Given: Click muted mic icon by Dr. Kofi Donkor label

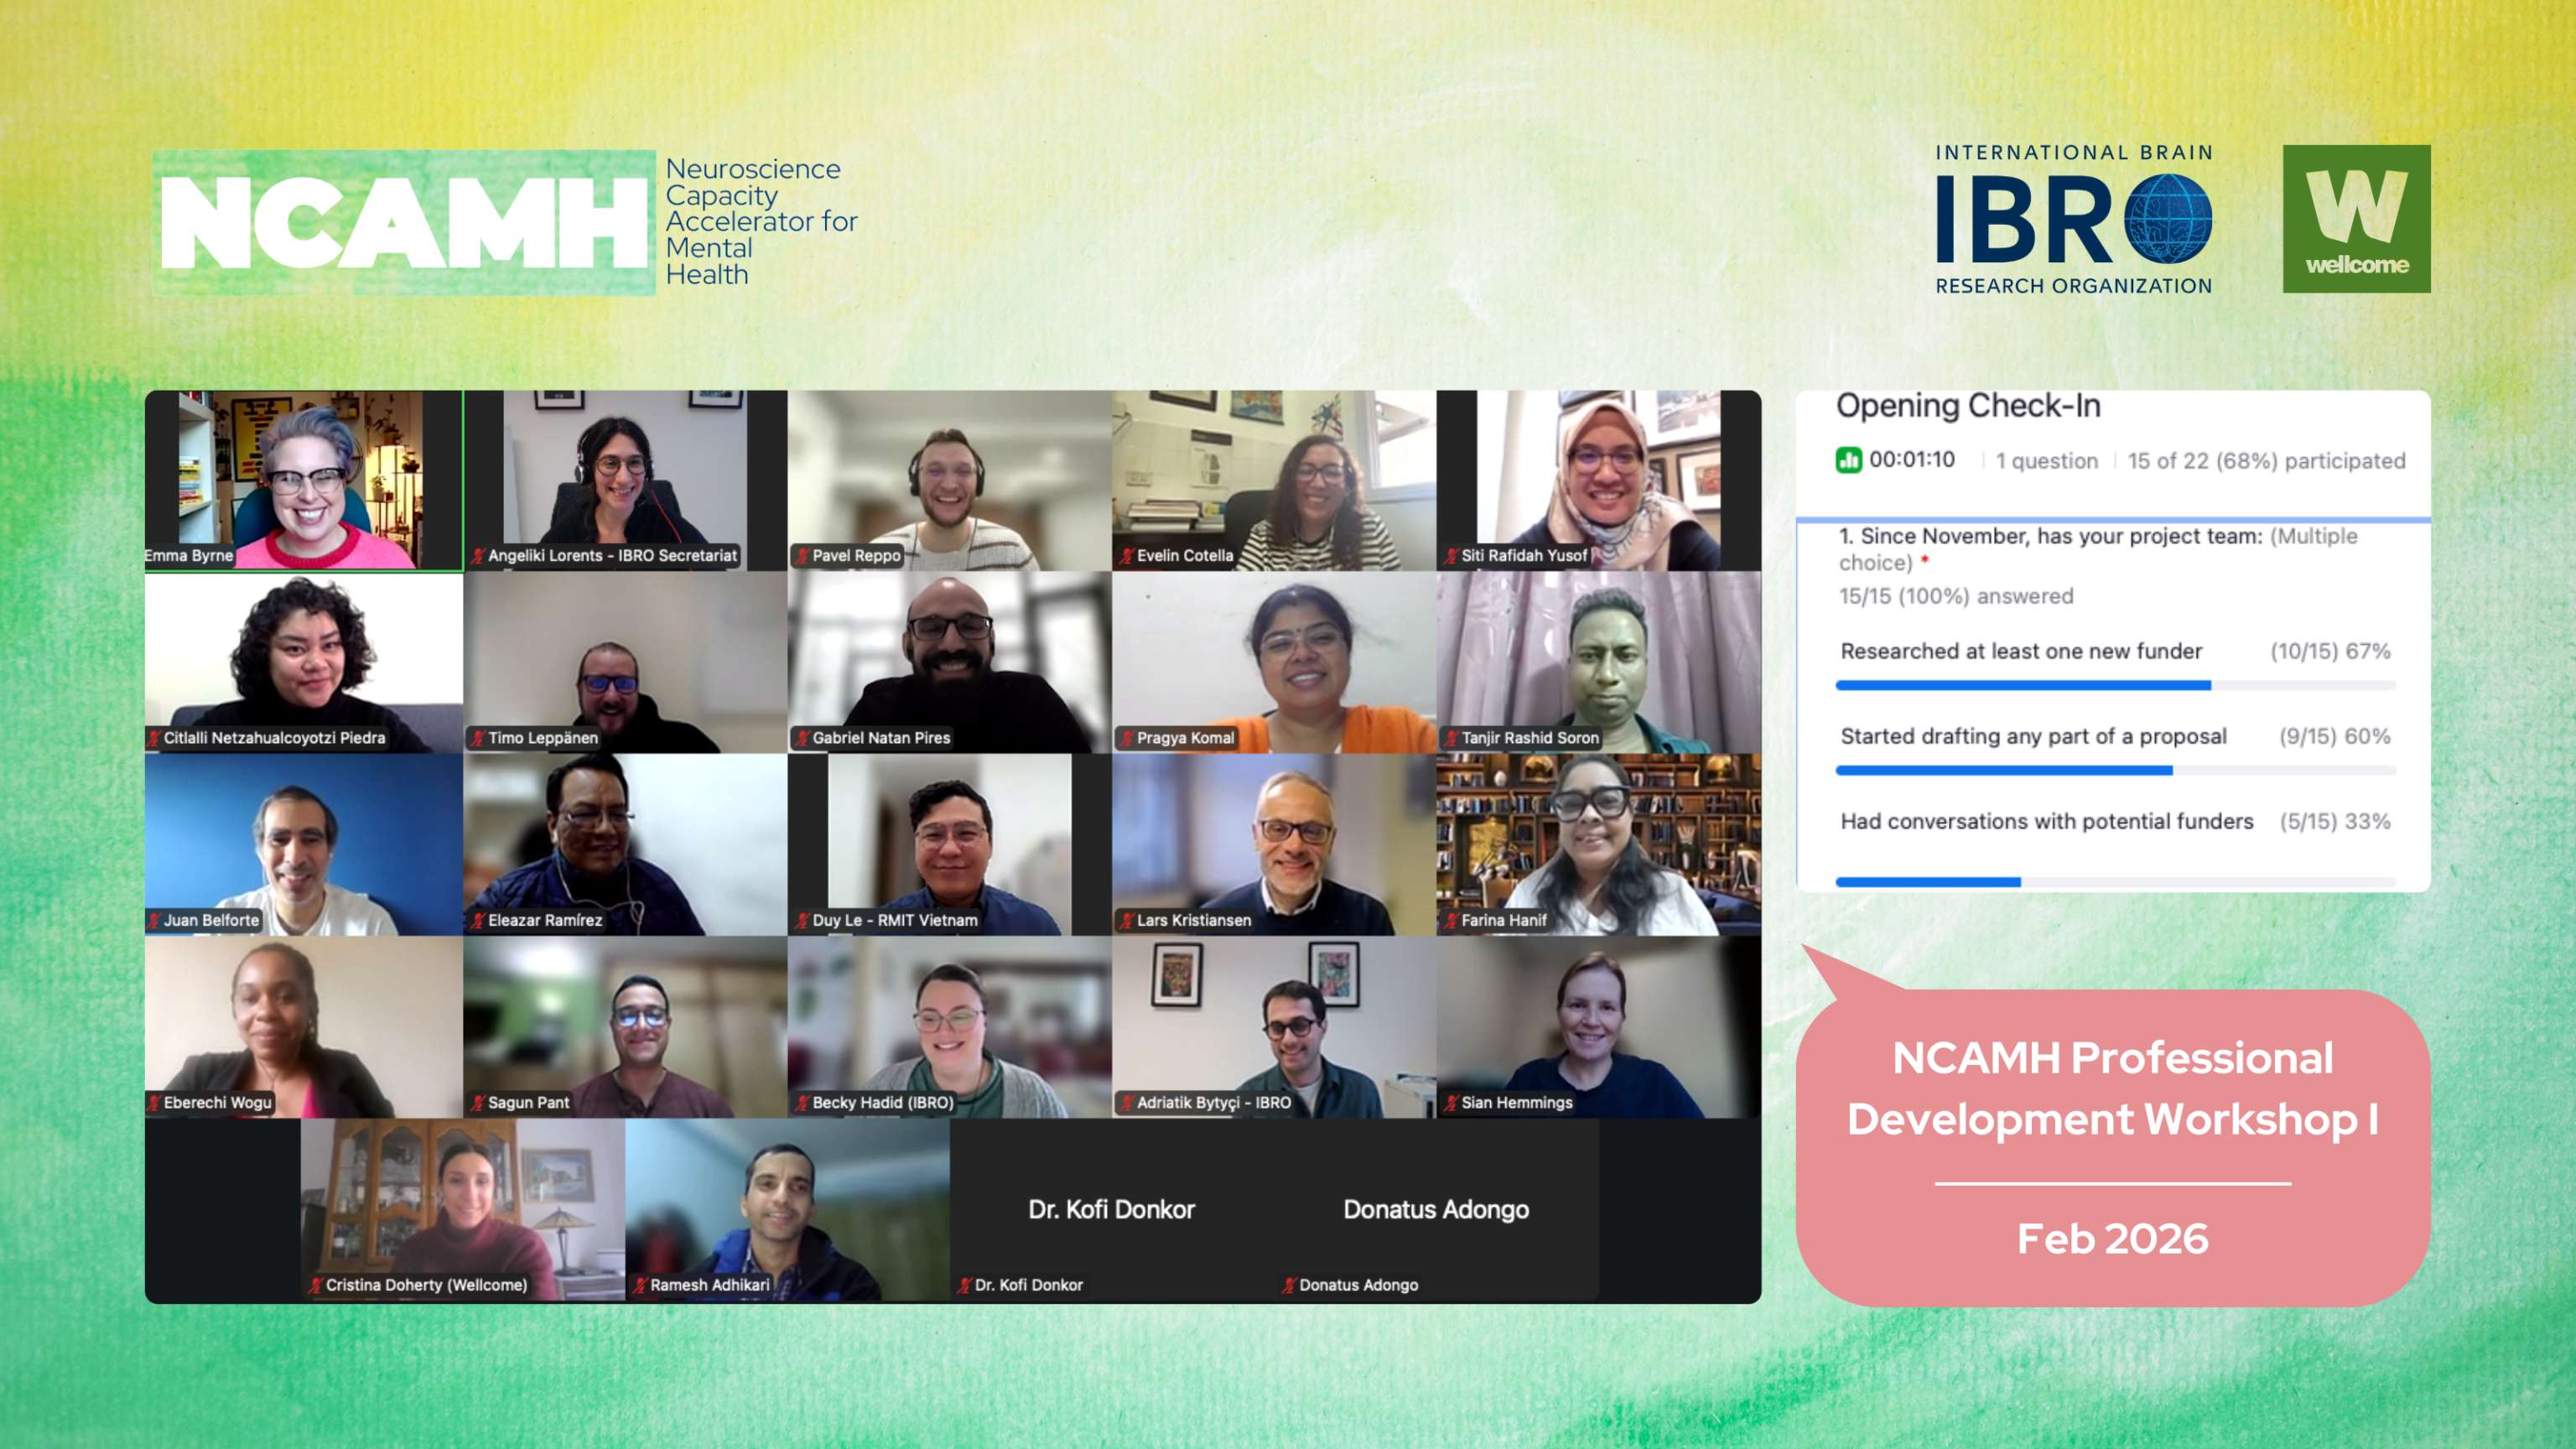Looking at the screenshot, I should pyautogui.click(x=964, y=1285).
